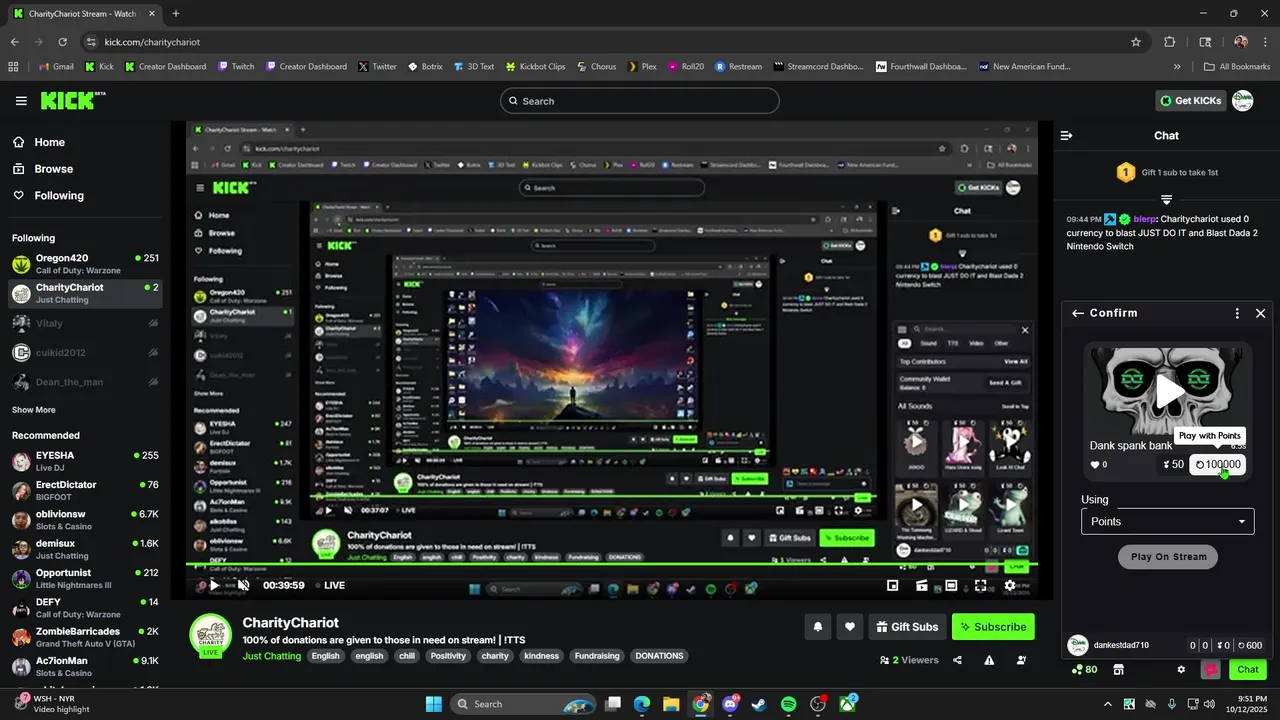Expand hidden bookmarks chevron
The image size is (1280, 720).
click(1177, 67)
